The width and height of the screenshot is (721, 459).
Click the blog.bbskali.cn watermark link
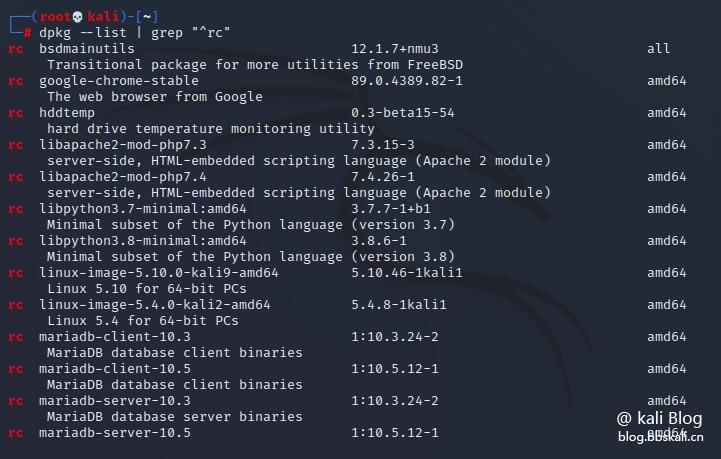point(661,437)
